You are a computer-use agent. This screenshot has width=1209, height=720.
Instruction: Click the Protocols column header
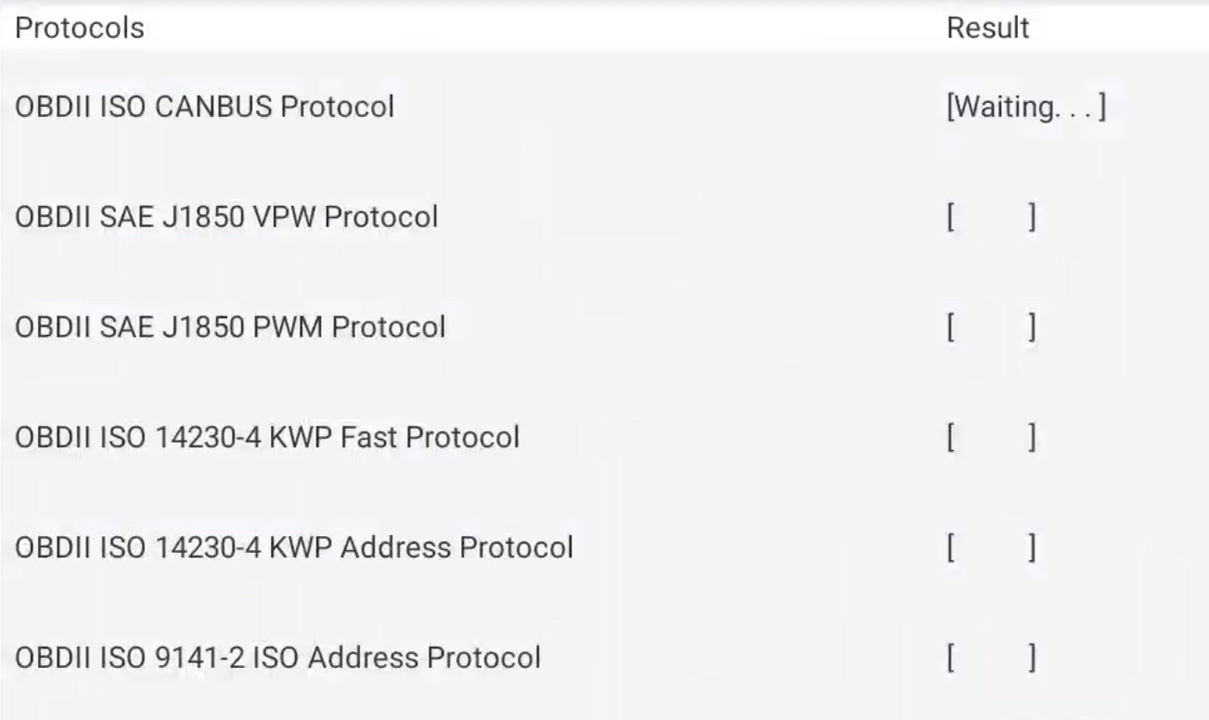point(80,27)
